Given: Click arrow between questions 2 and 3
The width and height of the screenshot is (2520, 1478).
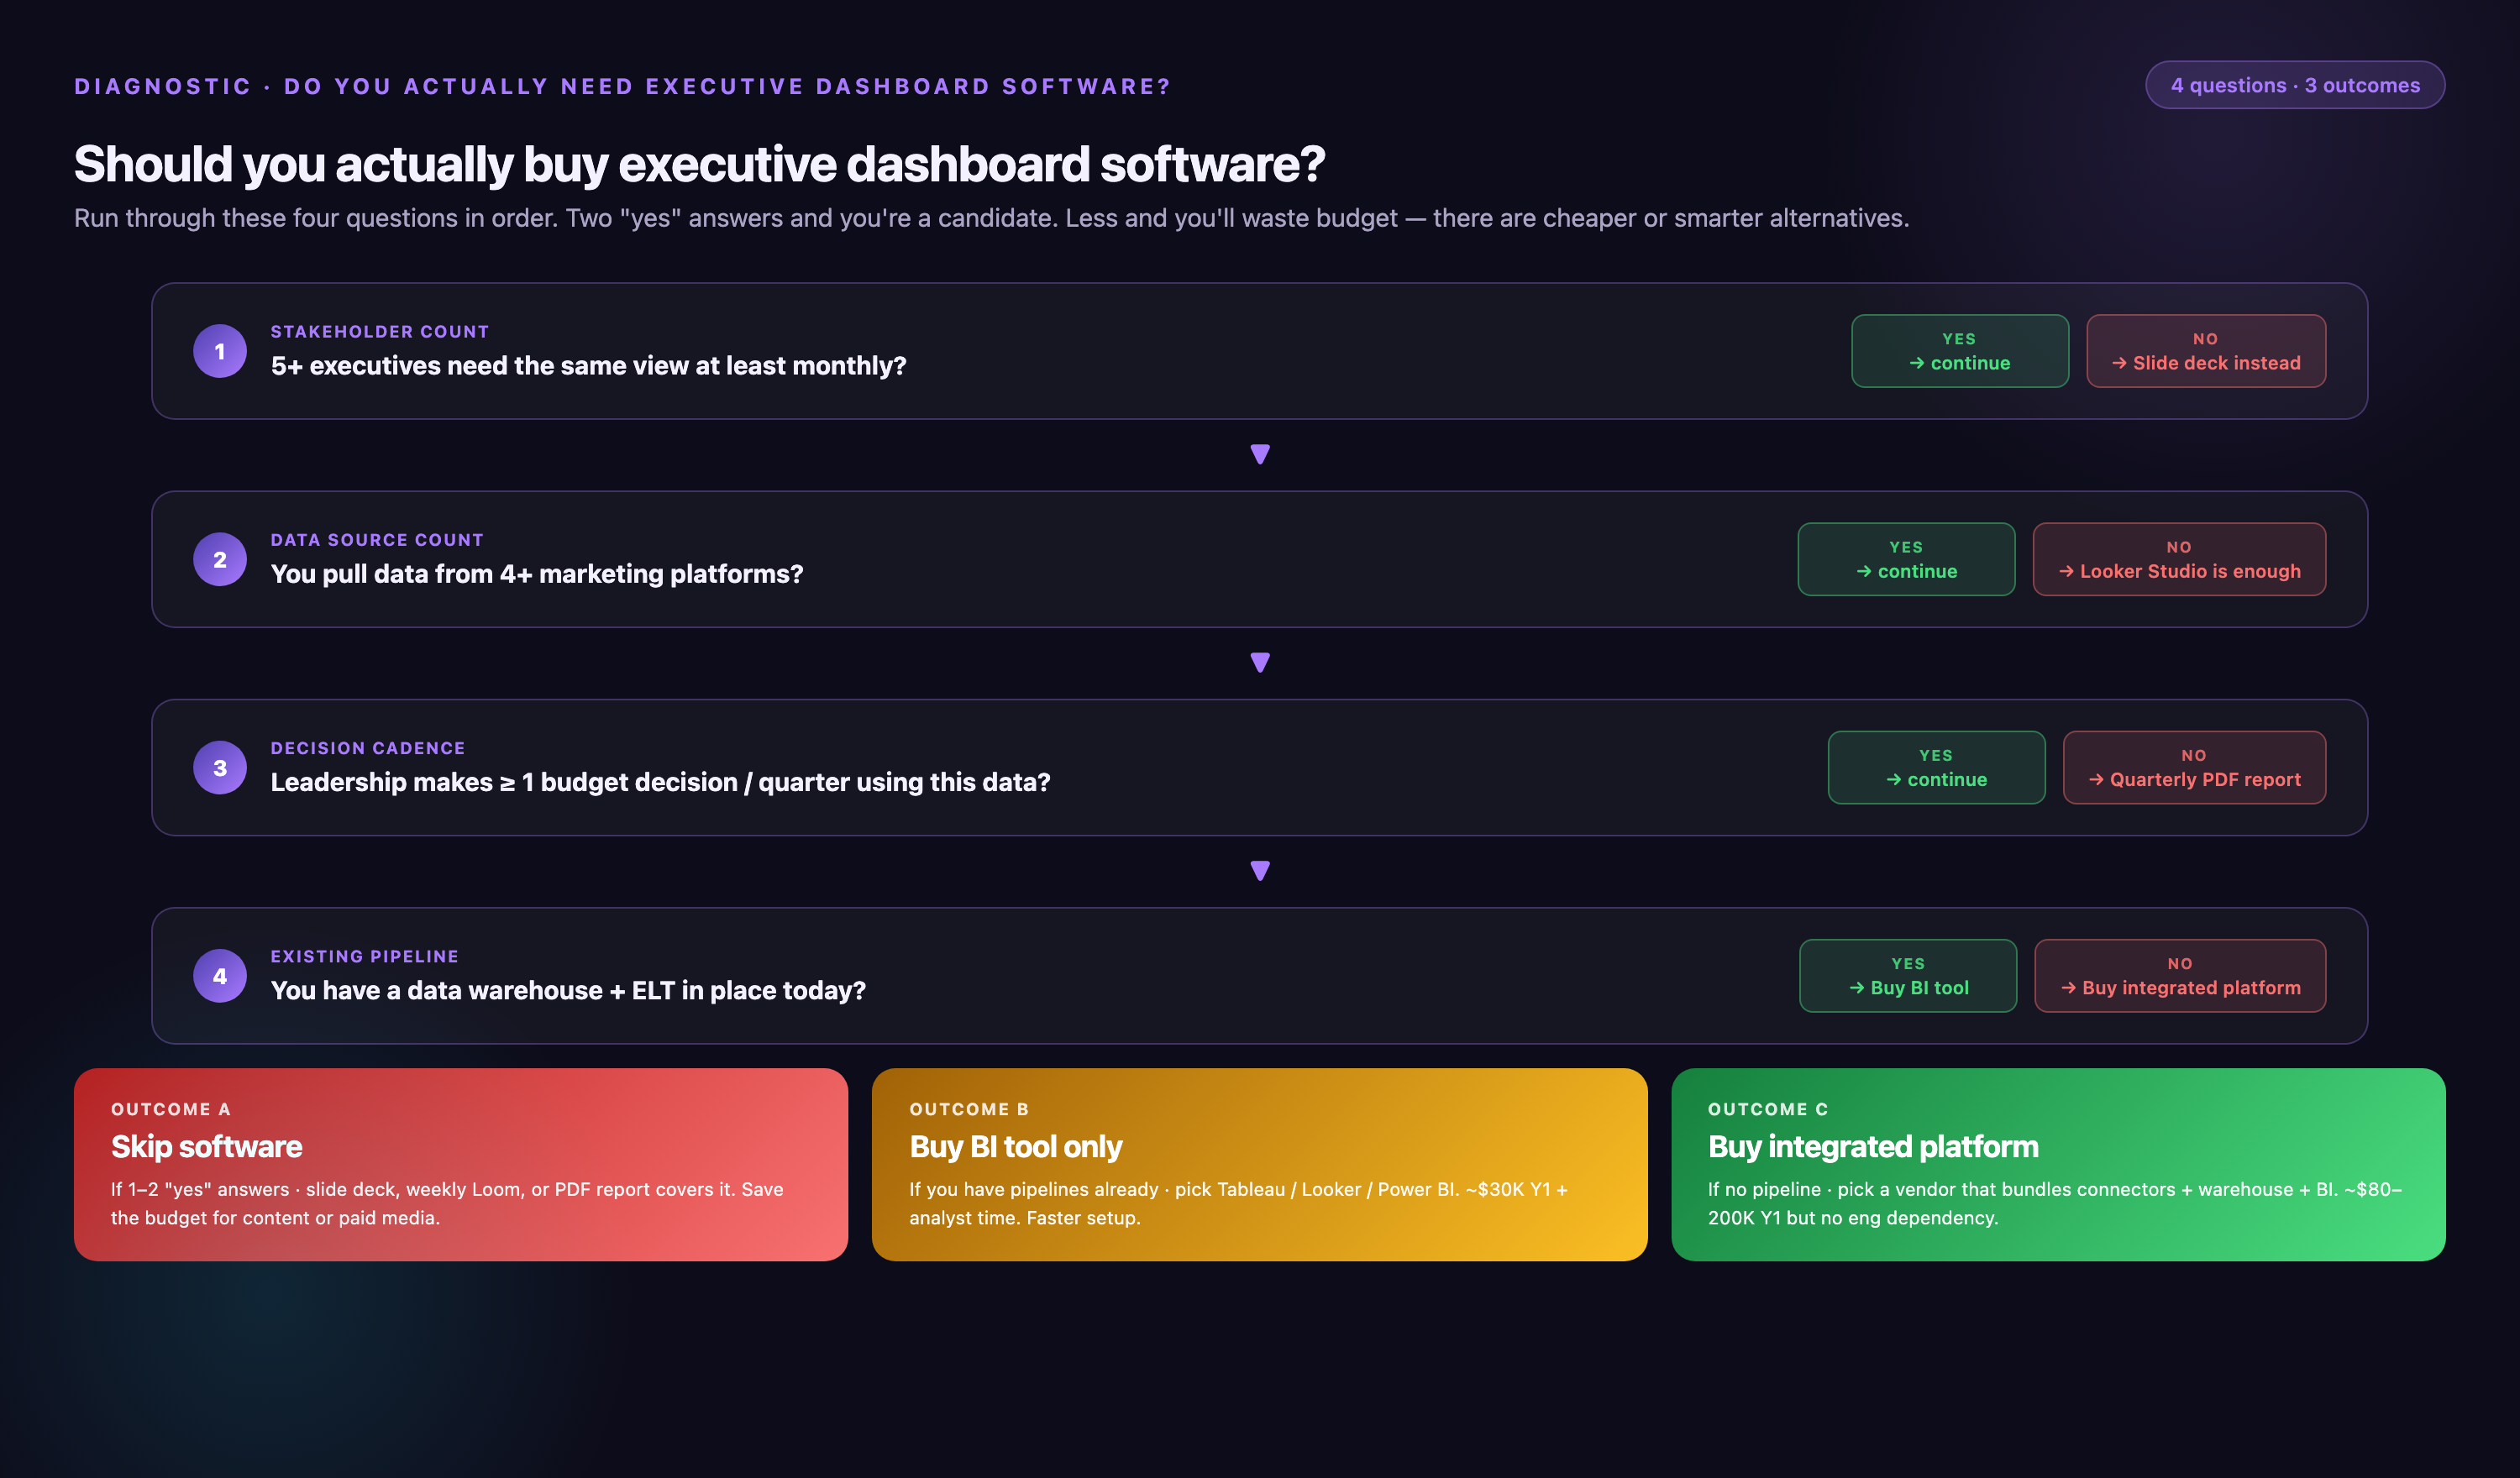Looking at the screenshot, I should click(x=1260, y=662).
